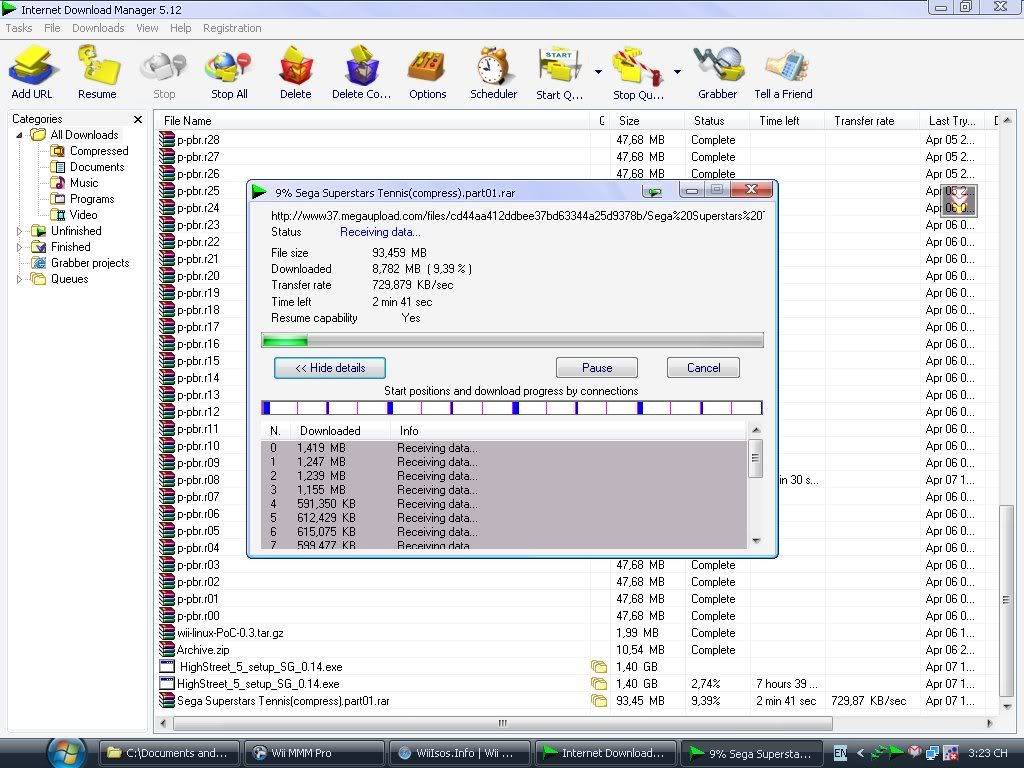This screenshot has height=768, width=1024.
Task: Expand the Queues tree node
Action: coord(19,279)
